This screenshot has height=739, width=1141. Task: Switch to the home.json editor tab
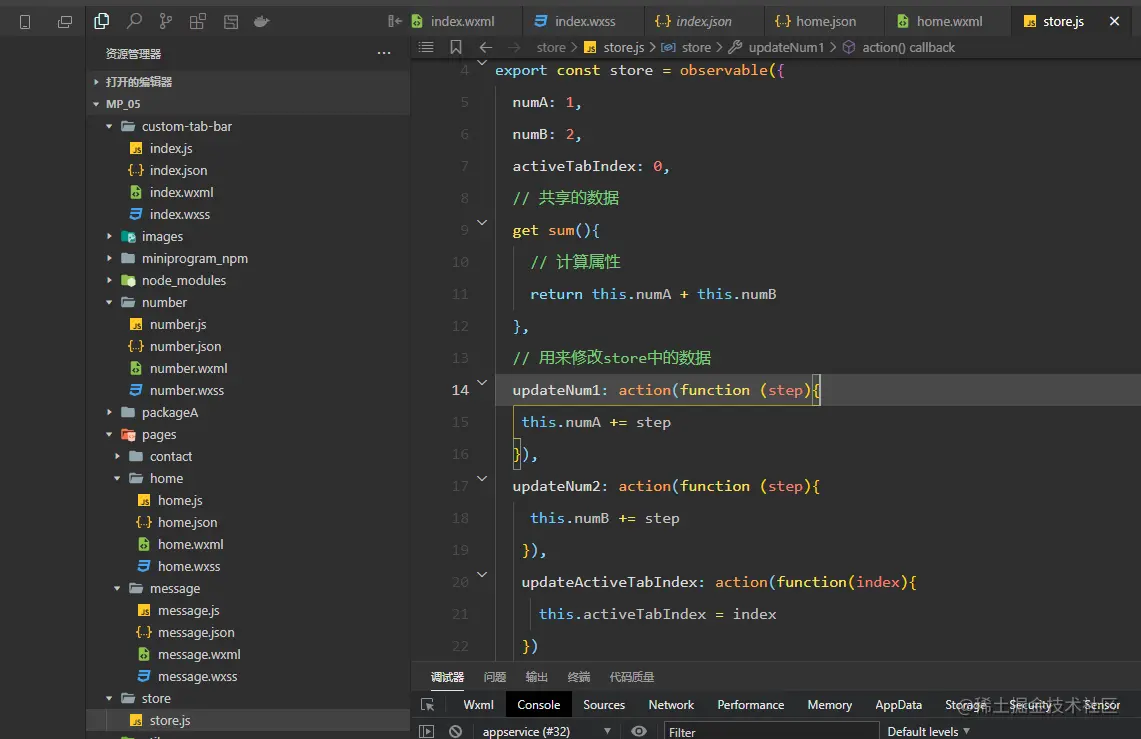825,21
